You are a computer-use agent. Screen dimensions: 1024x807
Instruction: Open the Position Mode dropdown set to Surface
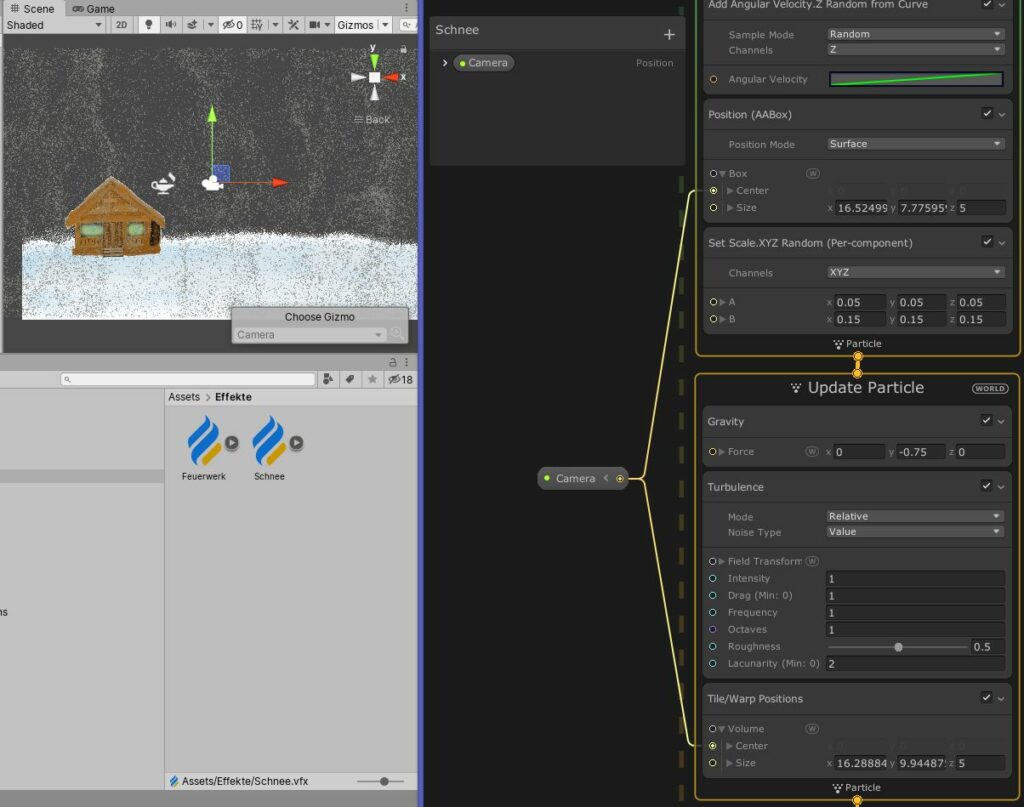[915, 144]
